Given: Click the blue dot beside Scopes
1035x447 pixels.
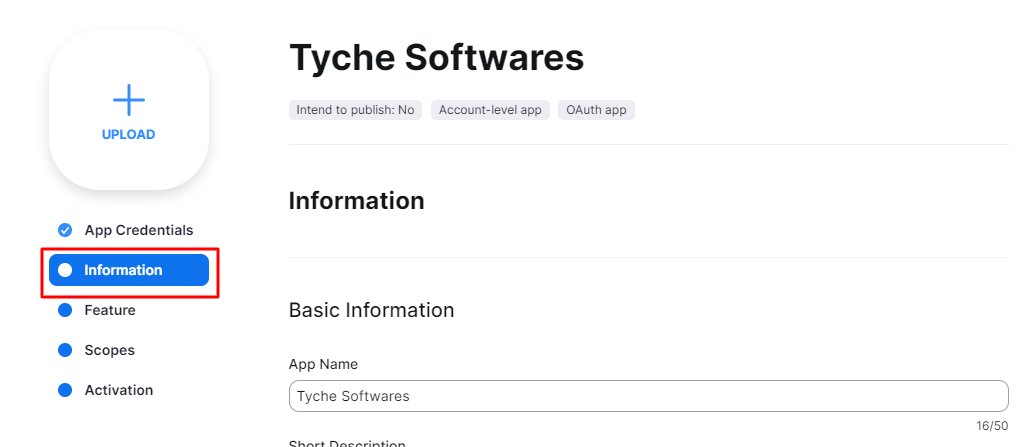Looking at the screenshot, I should click(65, 350).
